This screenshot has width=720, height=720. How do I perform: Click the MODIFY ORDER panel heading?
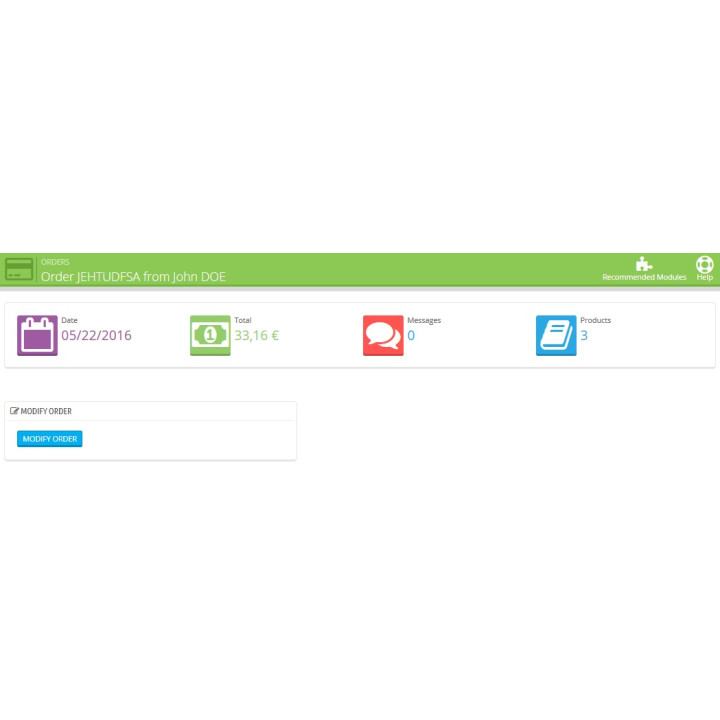[x=46, y=411]
